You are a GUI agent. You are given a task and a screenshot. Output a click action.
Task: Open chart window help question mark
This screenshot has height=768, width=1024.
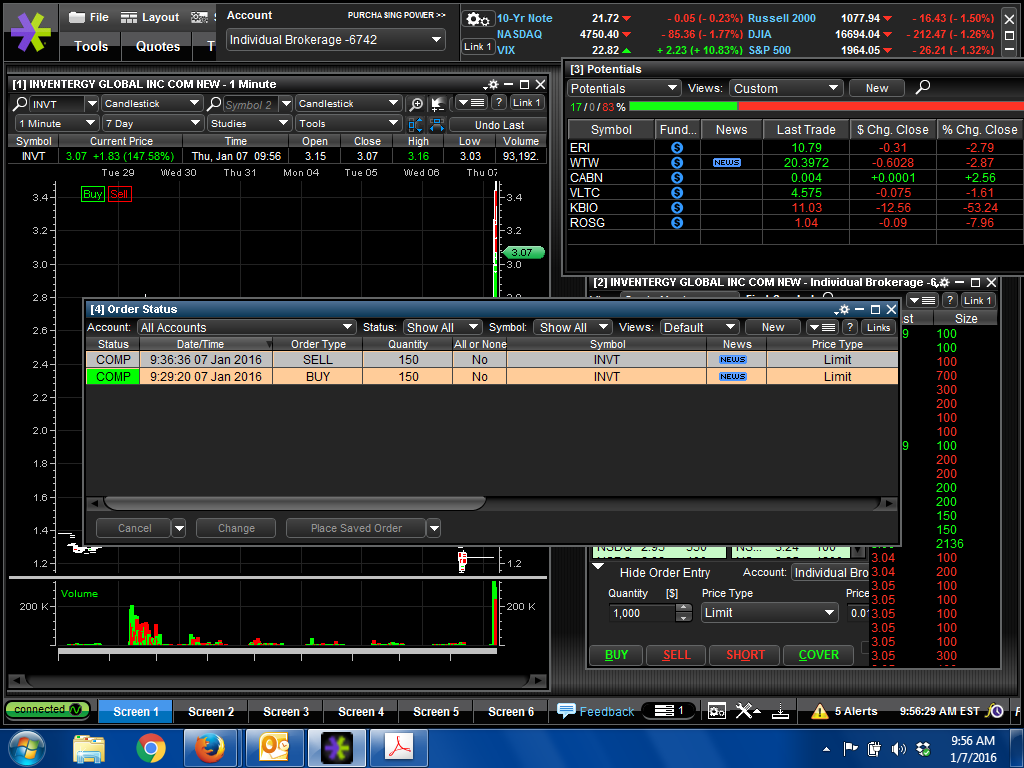498,103
